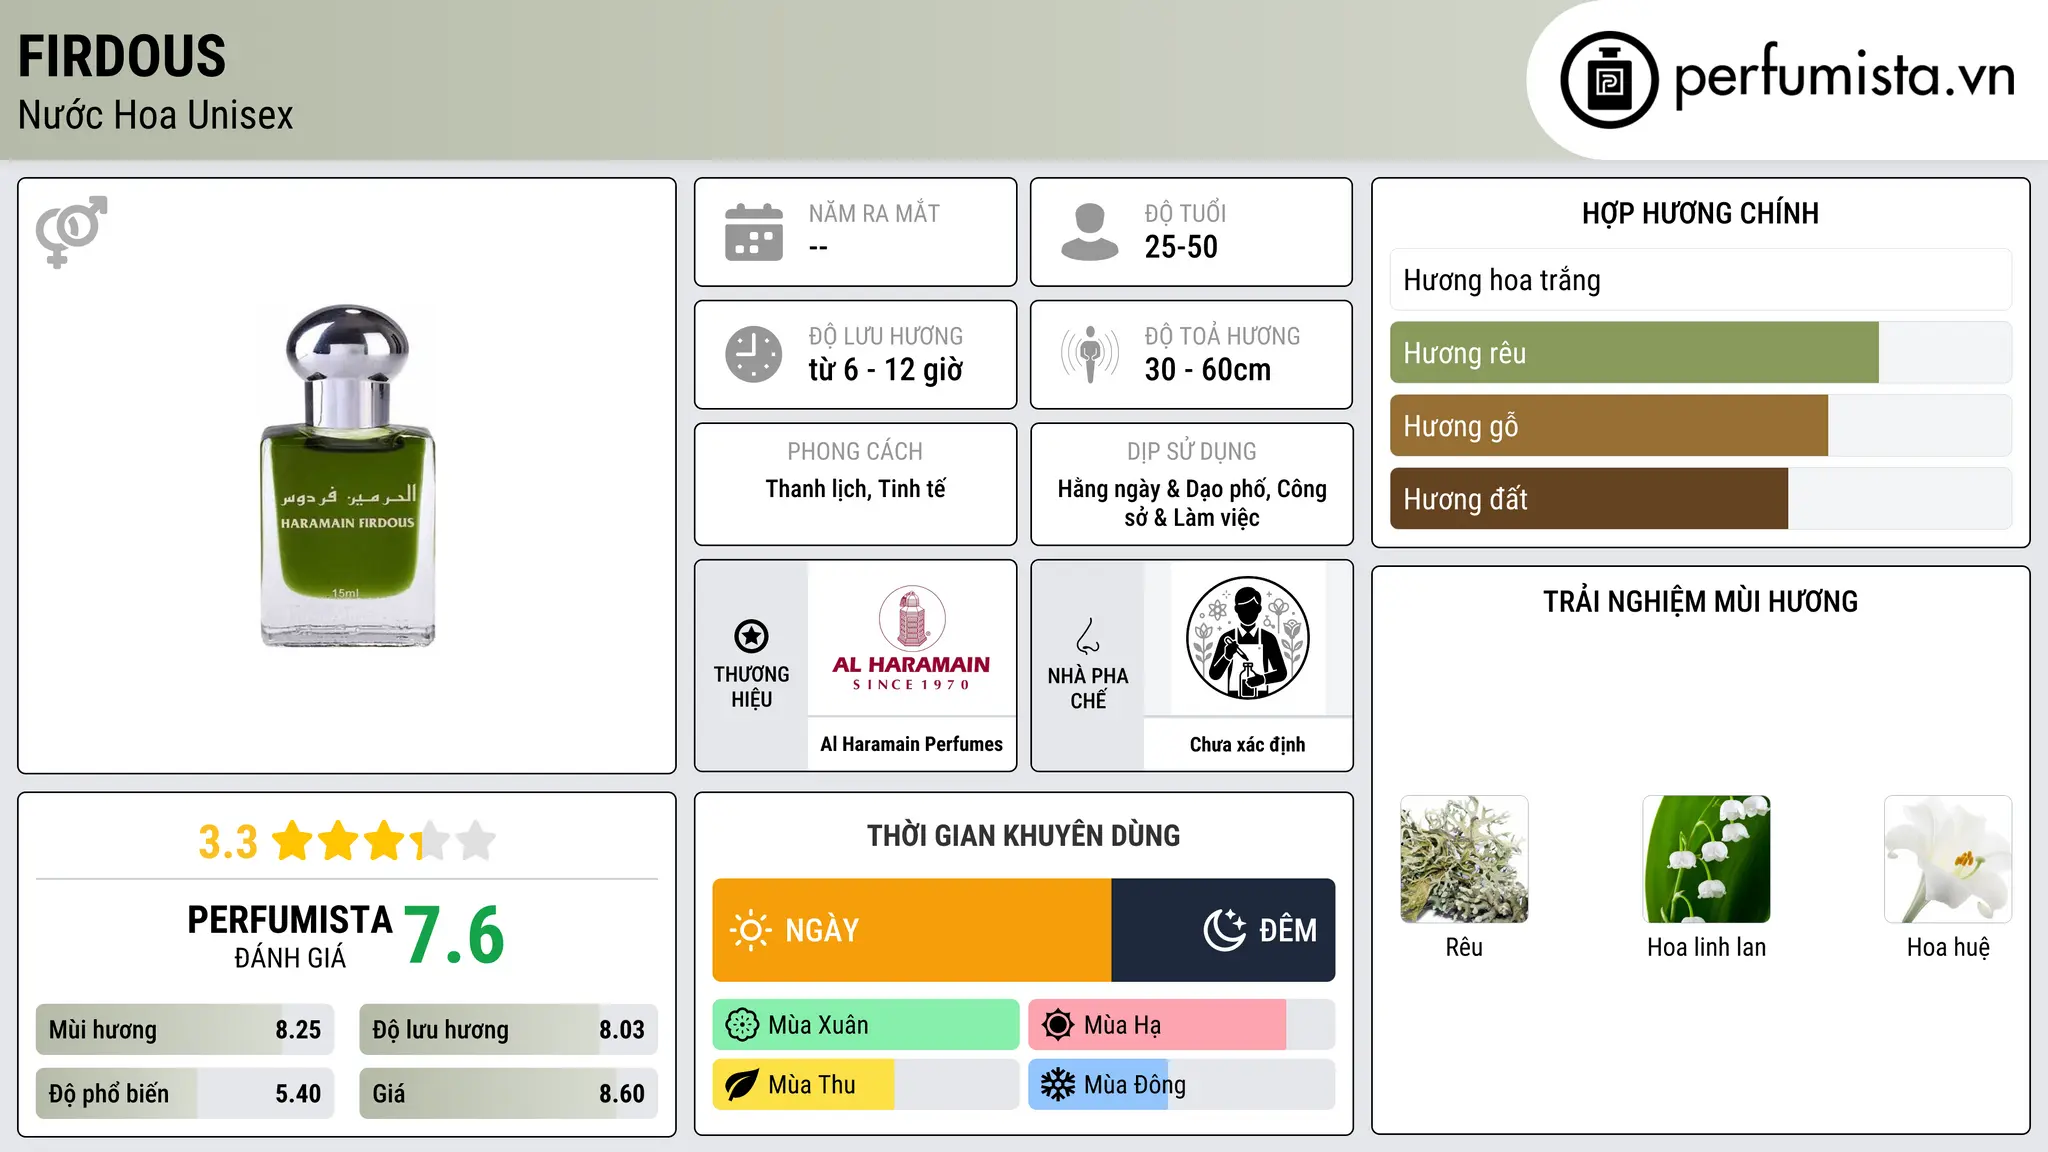Click the last grey rating star
Viewport: 2048px width, 1152px height.
(x=476, y=841)
